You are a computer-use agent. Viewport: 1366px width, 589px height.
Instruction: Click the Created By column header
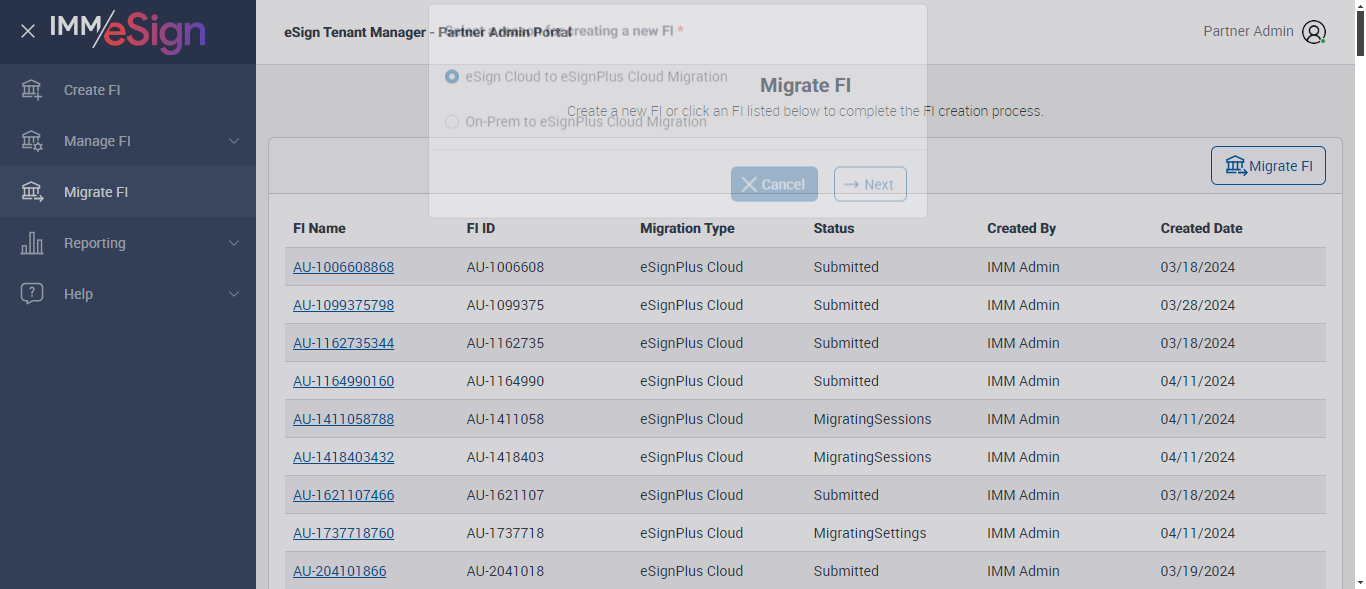click(x=1021, y=228)
